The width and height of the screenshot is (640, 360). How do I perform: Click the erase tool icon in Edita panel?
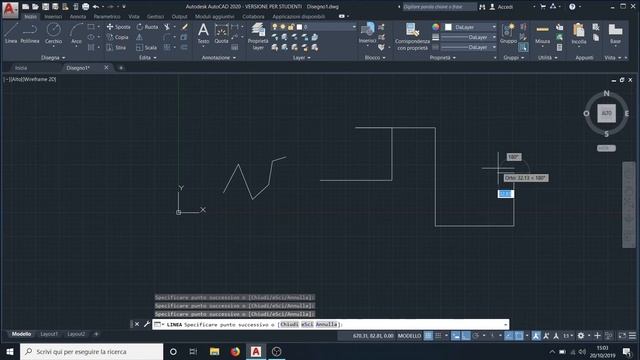tap(185, 27)
